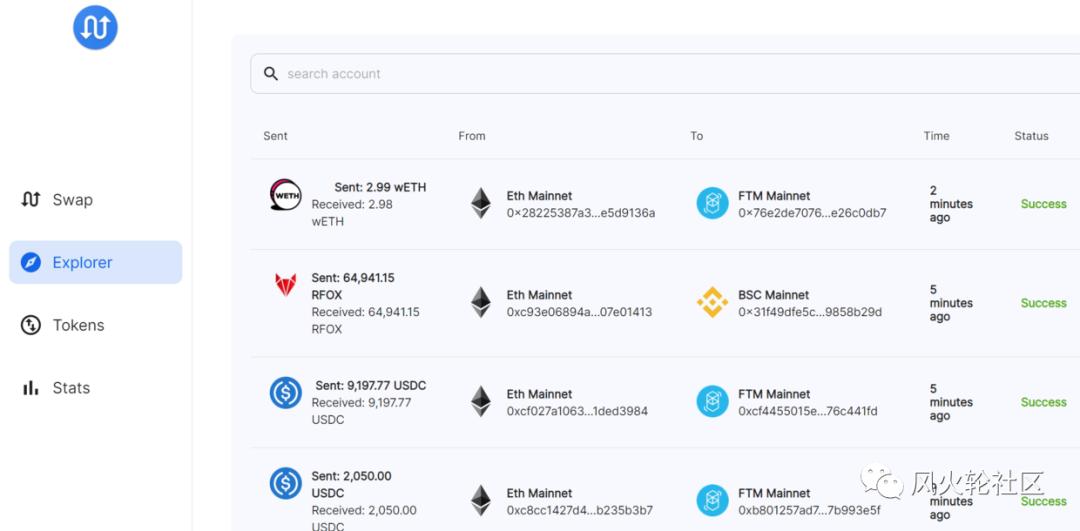
Task: Open sender address 0x28225387a3...e5d9136a
Action: (580, 213)
